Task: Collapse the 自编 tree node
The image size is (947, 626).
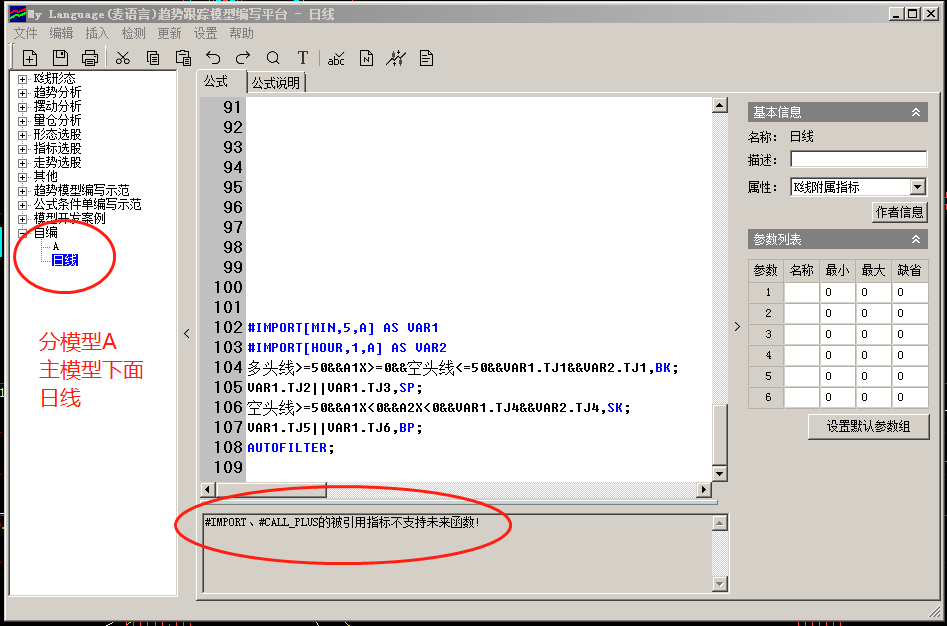Action: pos(23,232)
